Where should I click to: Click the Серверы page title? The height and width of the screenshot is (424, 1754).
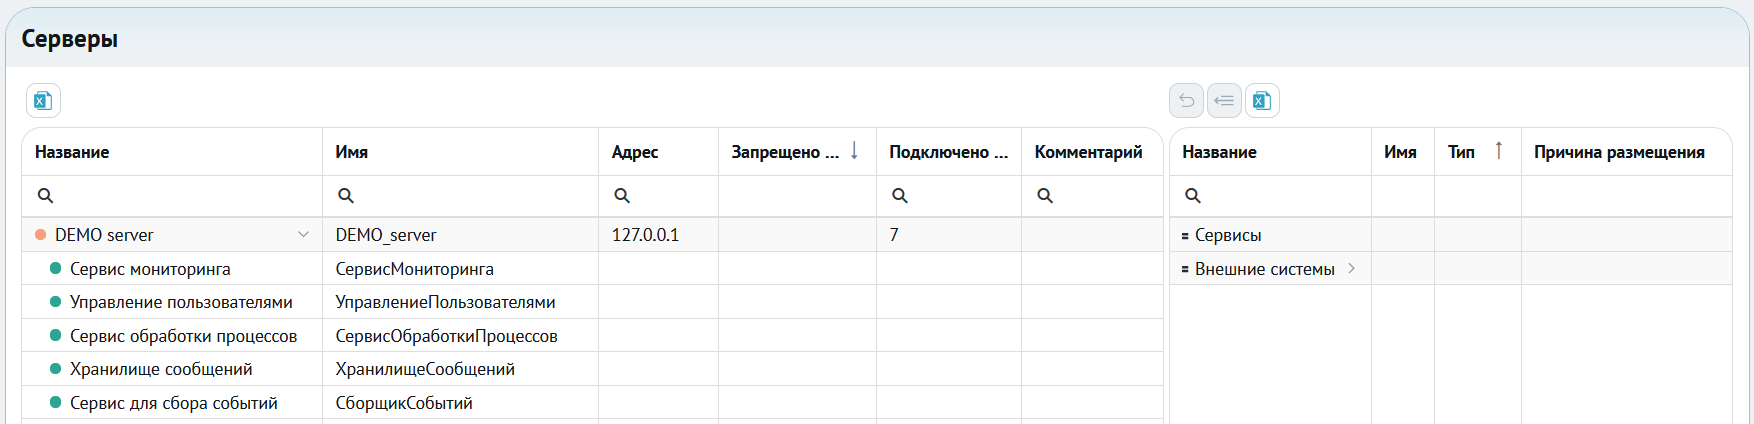tap(70, 39)
